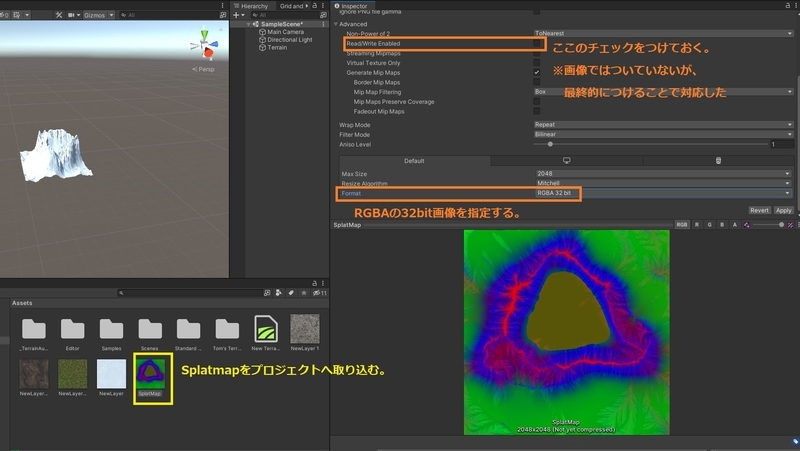This screenshot has height=451, width=800.
Task: Lock the Hierarchy panel with the padlock icon
Action: click(315, 6)
